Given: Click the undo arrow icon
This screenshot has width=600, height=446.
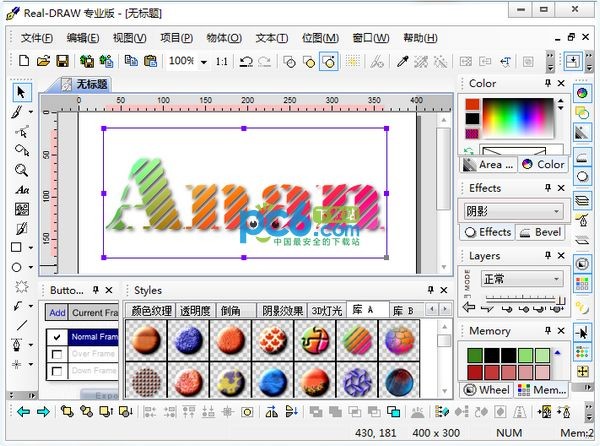Looking at the screenshot, I should pyautogui.click(x=243, y=61).
